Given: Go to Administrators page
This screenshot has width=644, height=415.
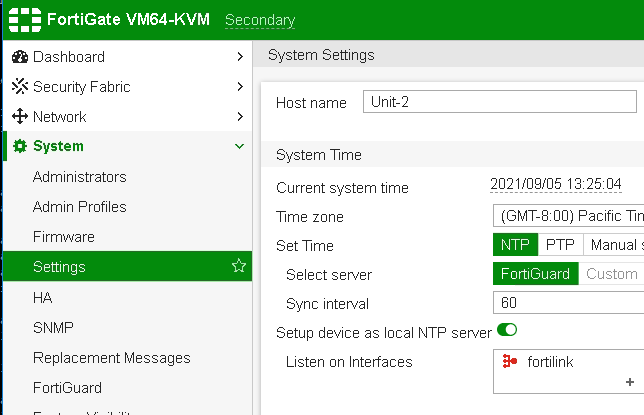Looking at the screenshot, I should coord(80,177).
